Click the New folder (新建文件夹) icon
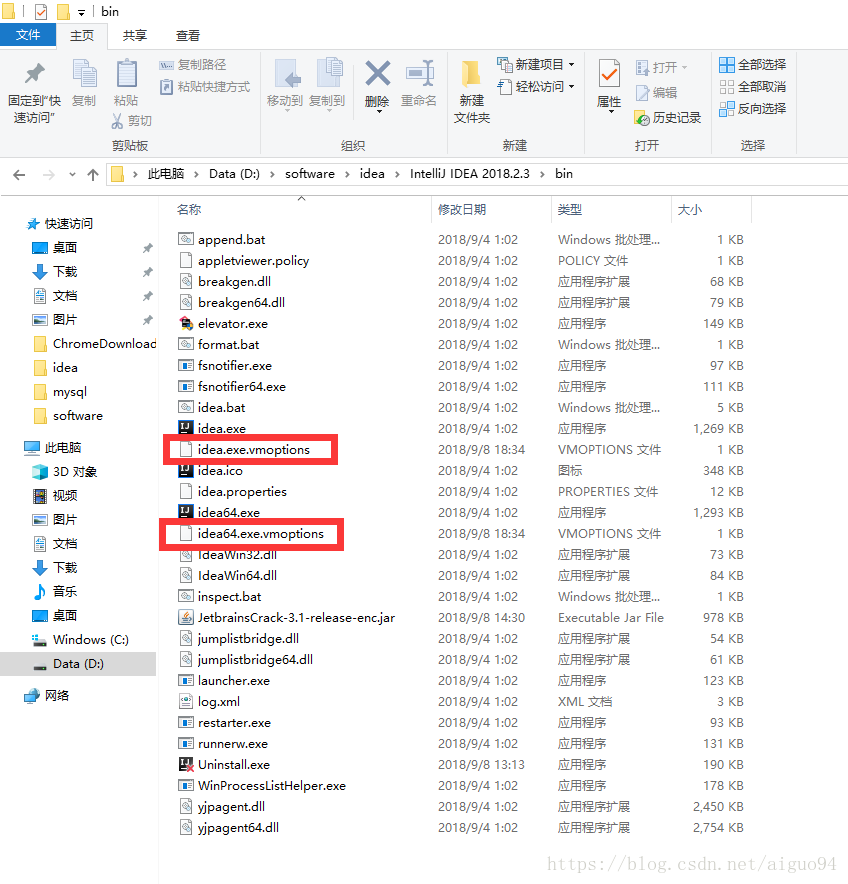The height and width of the screenshot is (884, 848). pyautogui.click(x=471, y=74)
